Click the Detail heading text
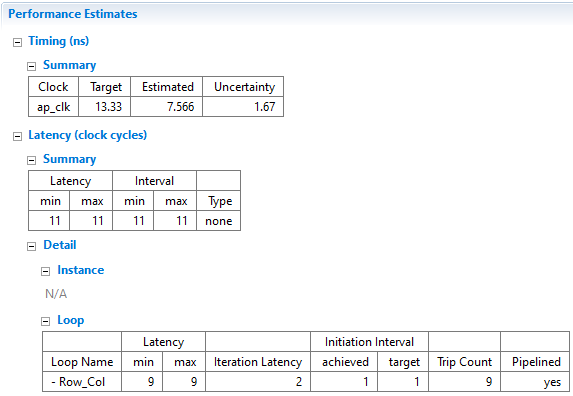This screenshot has height=396, width=573. [60, 245]
